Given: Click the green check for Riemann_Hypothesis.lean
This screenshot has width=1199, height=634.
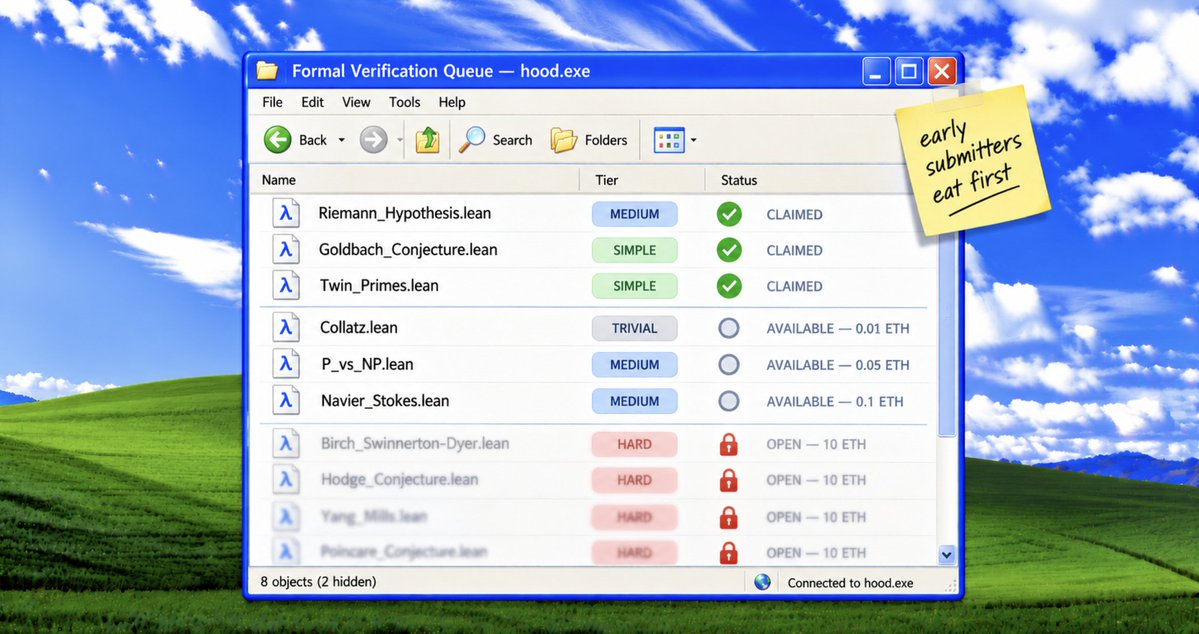Looking at the screenshot, I should pyautogui.click(x=729, y=214).
